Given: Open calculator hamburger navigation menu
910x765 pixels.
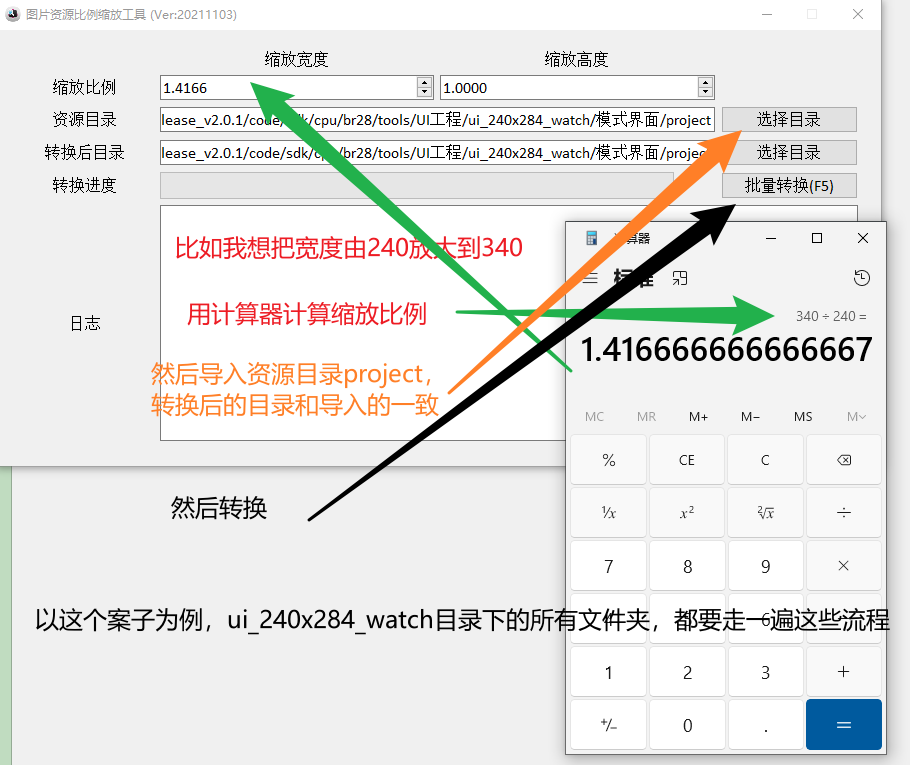Looking at the screenshot, I should [590, 279].
